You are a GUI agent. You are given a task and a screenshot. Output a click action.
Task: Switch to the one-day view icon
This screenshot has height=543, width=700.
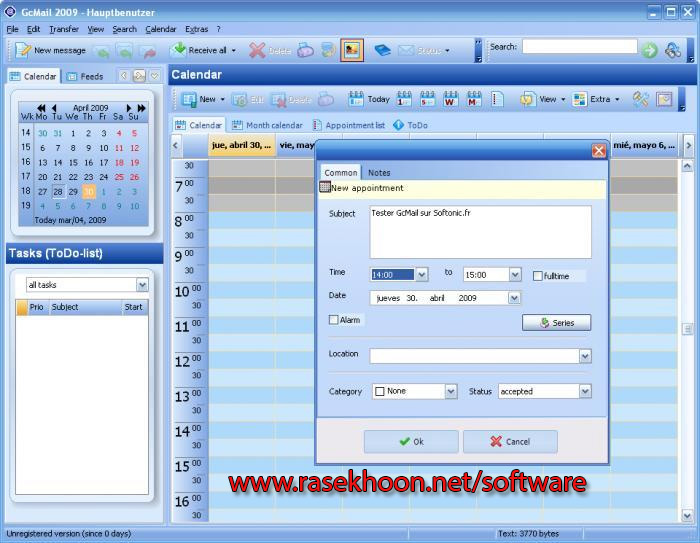click(404, 99)
